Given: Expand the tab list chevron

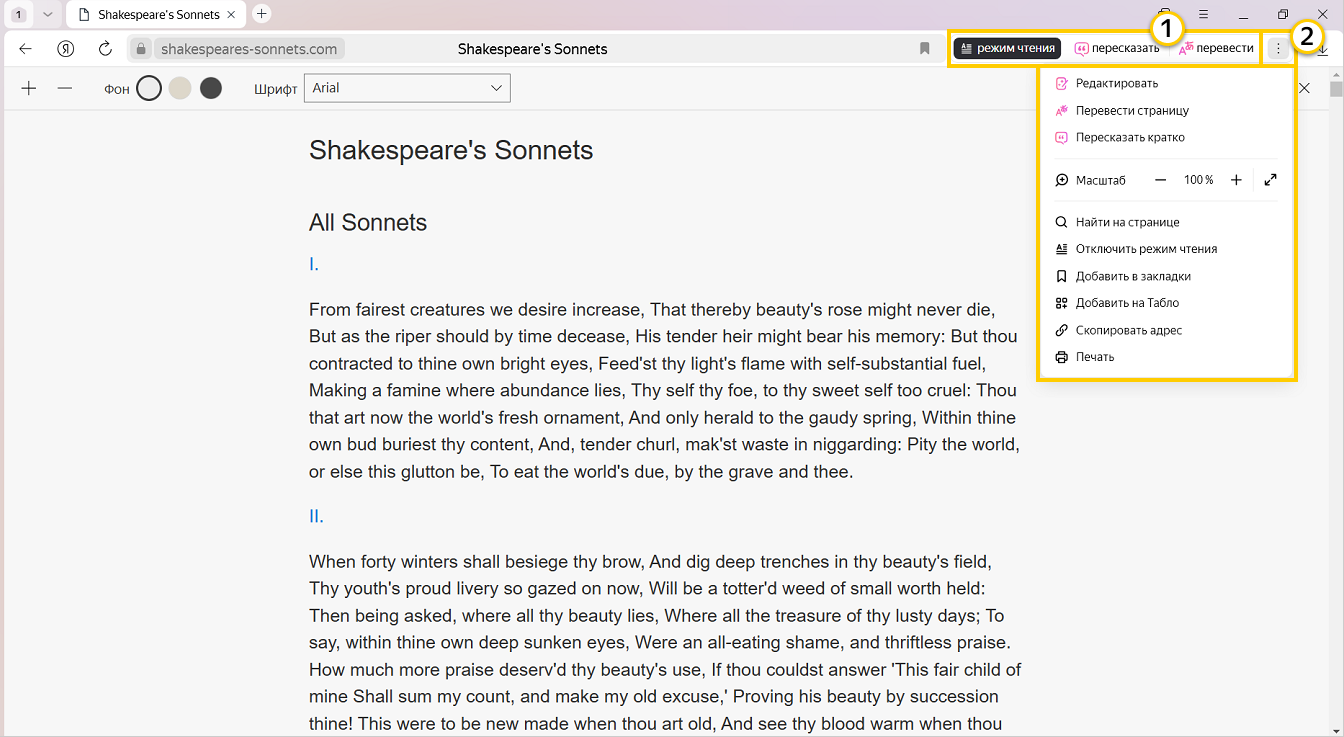Looking at the screenshot, I should pyautogui.click(x=47, y=15).
